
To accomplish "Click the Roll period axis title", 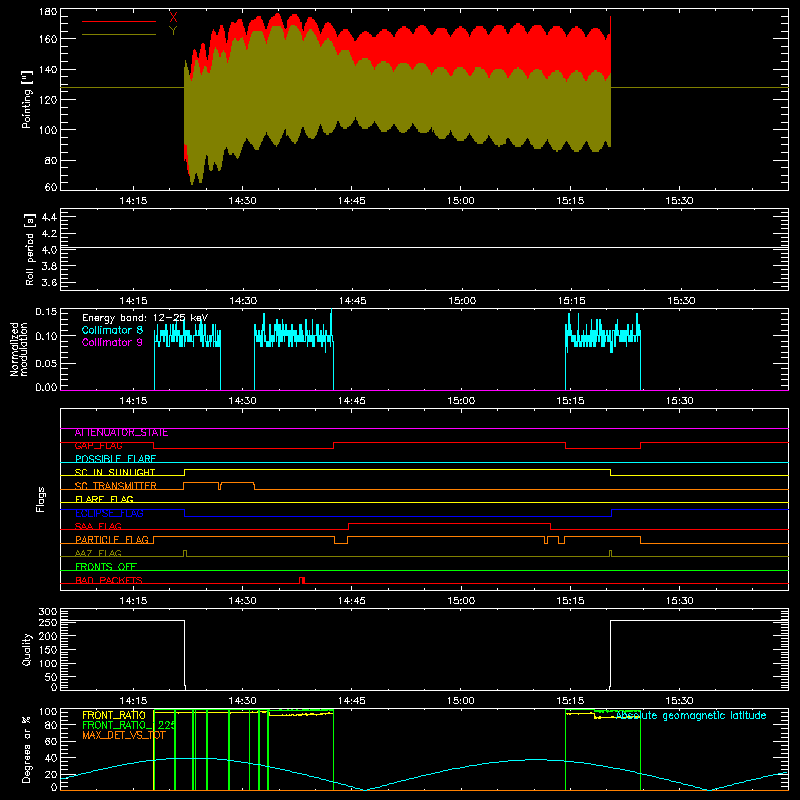I will 29,249.
